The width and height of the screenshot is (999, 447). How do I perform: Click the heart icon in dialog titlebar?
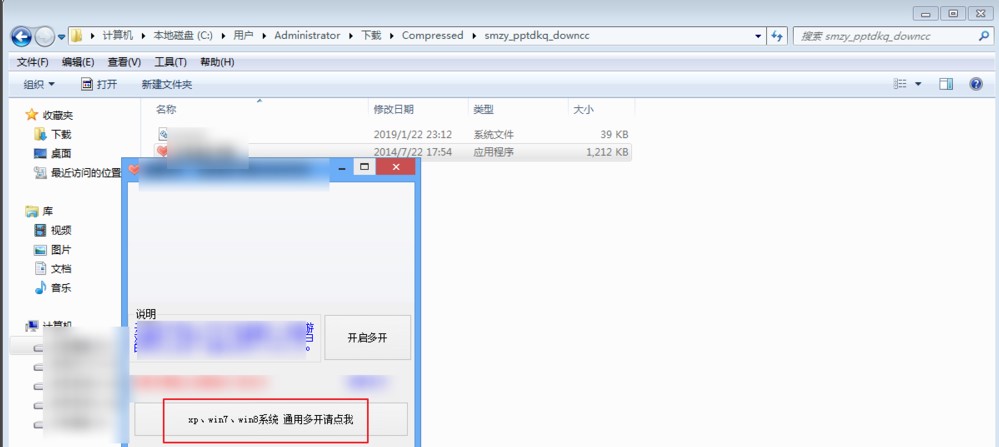134,169
